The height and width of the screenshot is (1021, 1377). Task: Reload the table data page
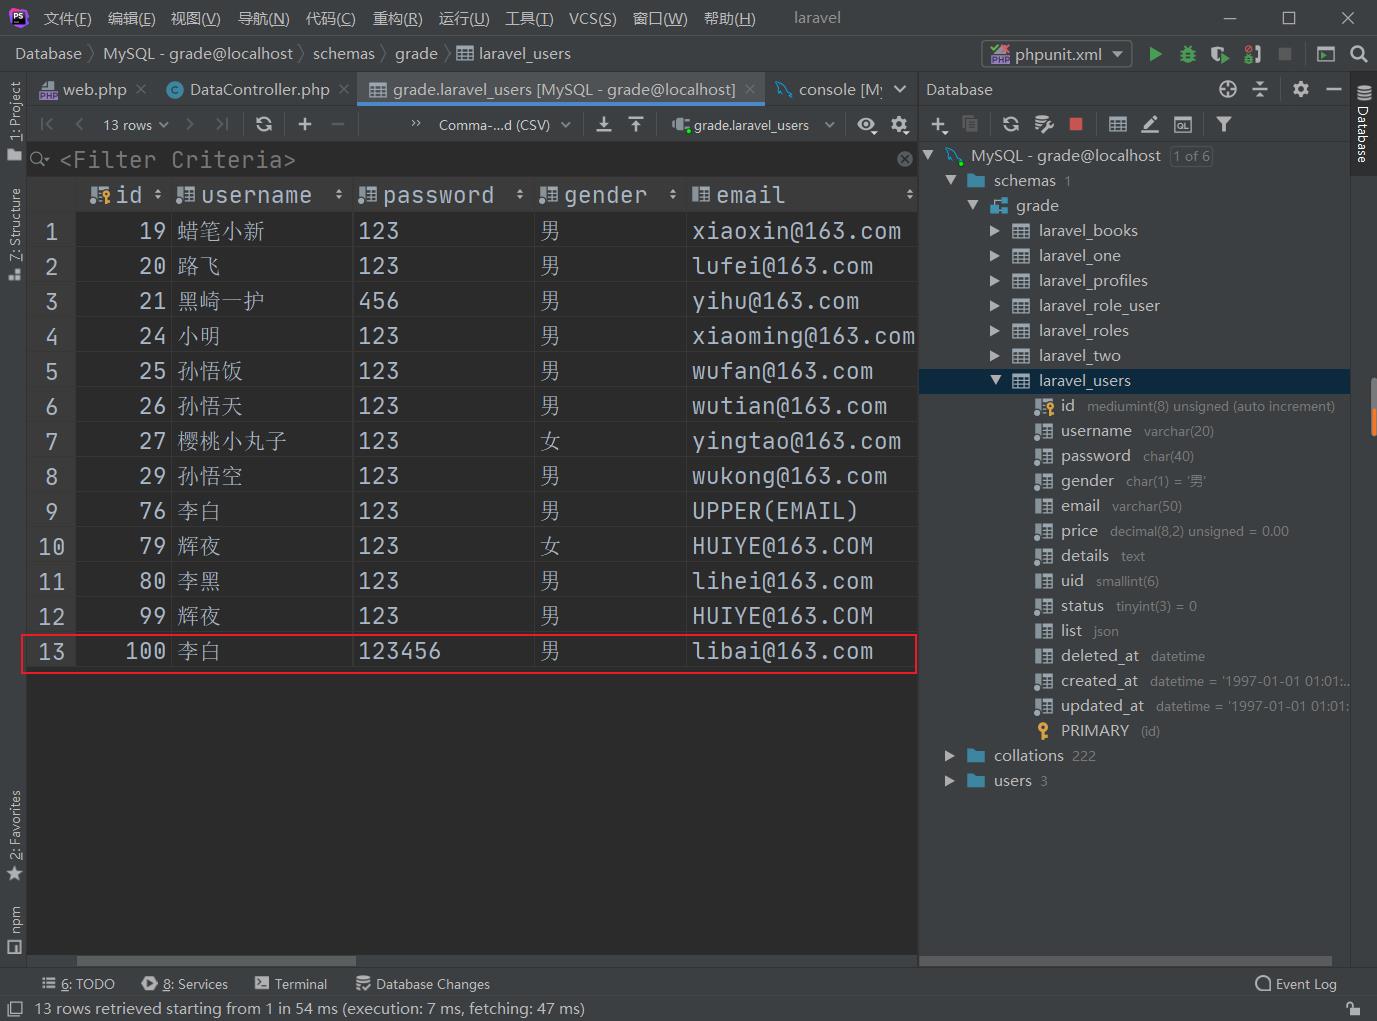[264, 124]
